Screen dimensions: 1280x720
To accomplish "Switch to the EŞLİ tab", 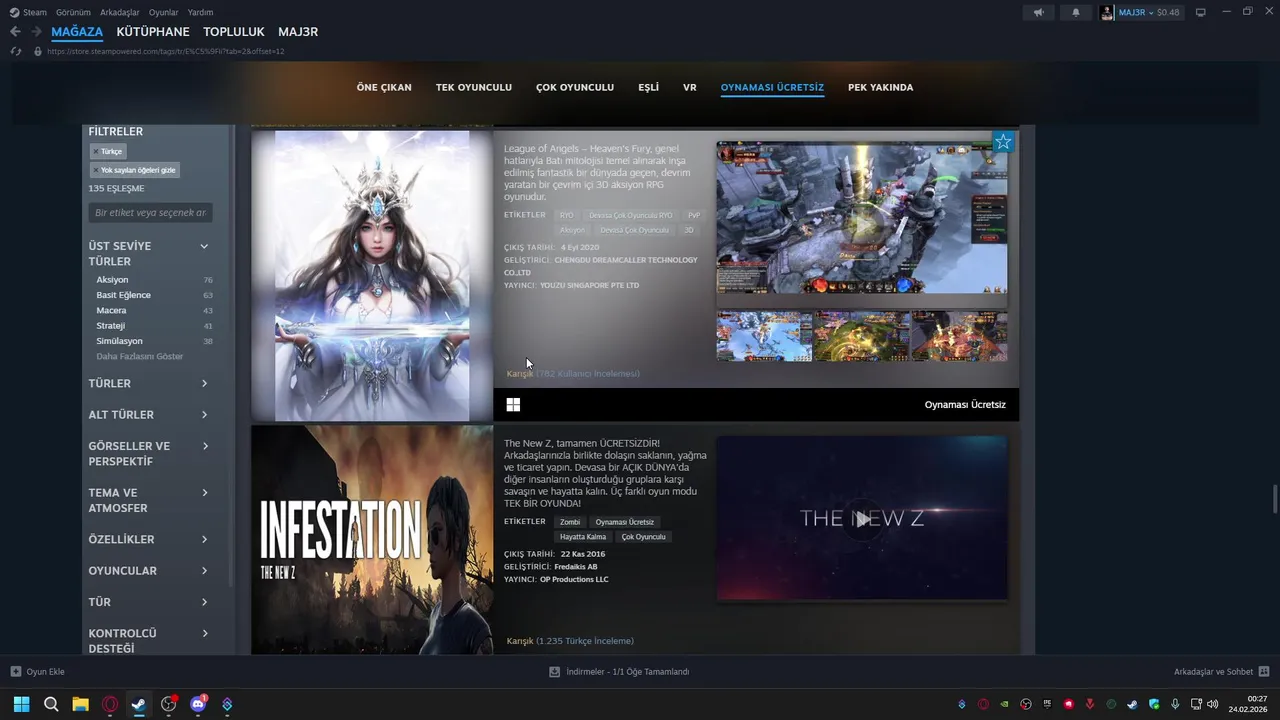I will [x=649, y=87].
